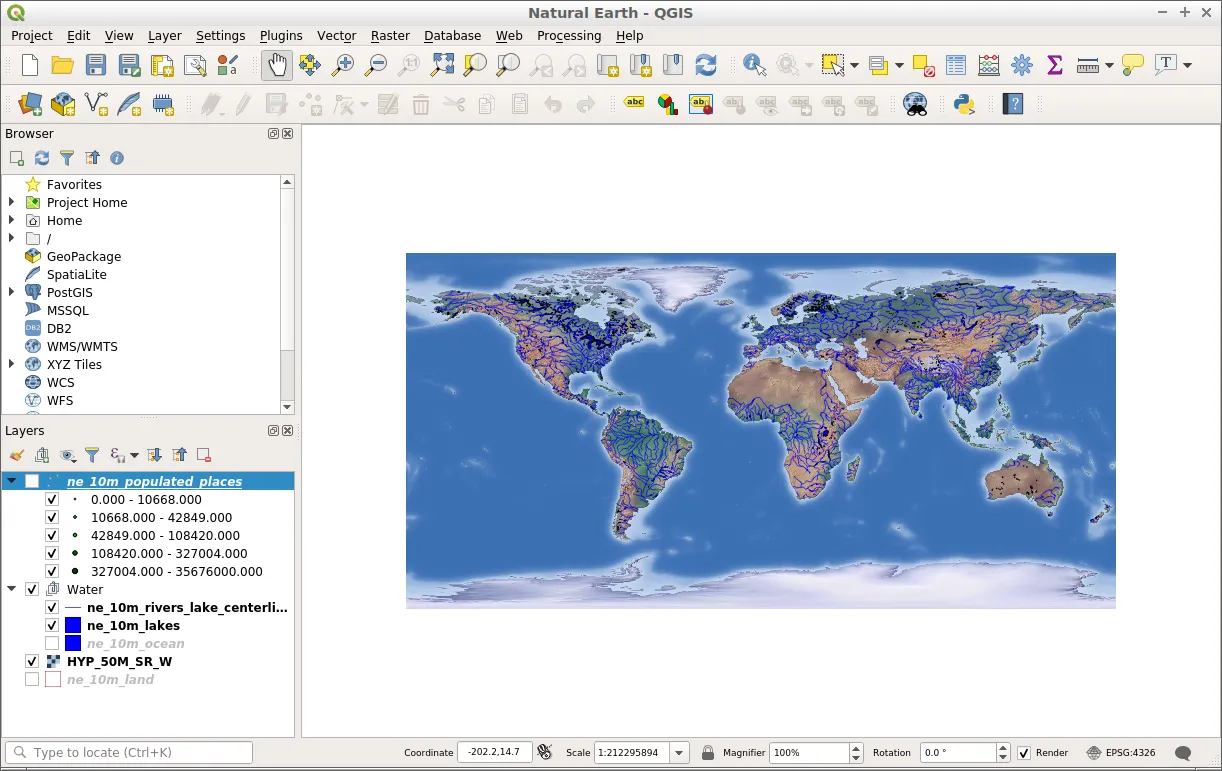Viewport: 1222px width, 771px height.
Task: Click the blue ne_10m_lakes color swatch
Action: tap(73, 626)
